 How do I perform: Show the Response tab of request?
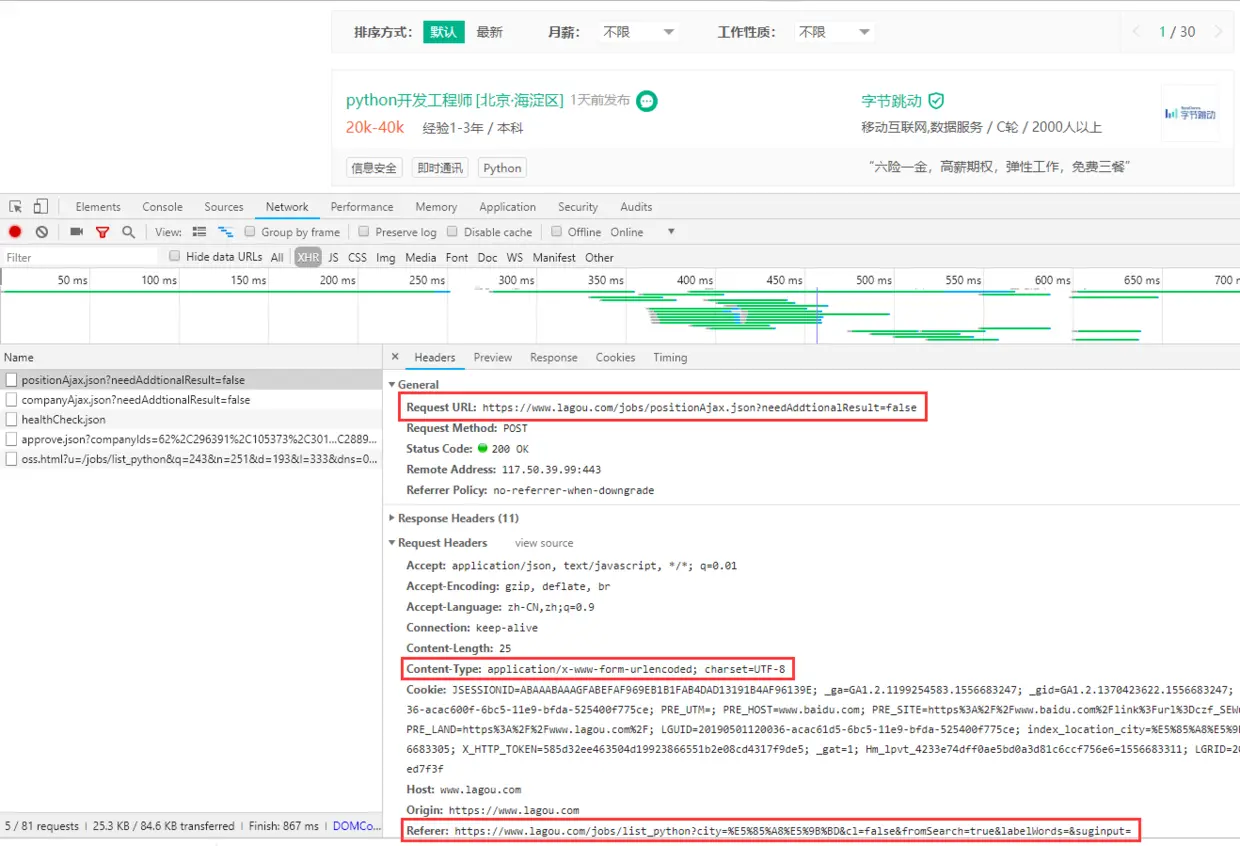tap(554, 357)
